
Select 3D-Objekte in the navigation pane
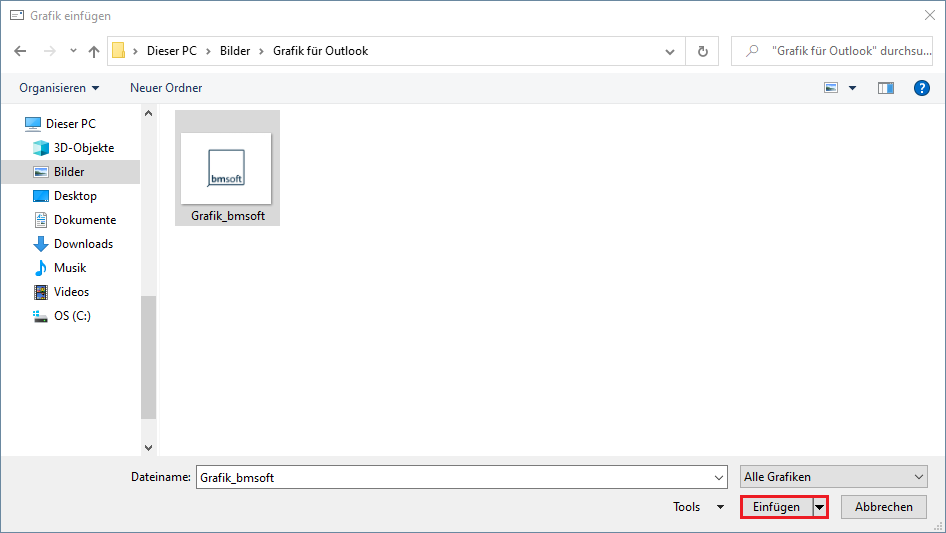(x=83, y=148)
